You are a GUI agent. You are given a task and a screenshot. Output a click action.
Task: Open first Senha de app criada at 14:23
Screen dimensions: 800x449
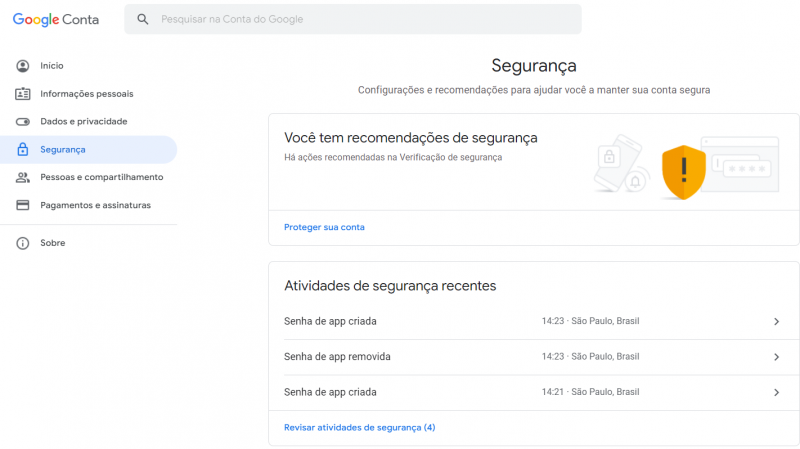[x=534, y=321]
